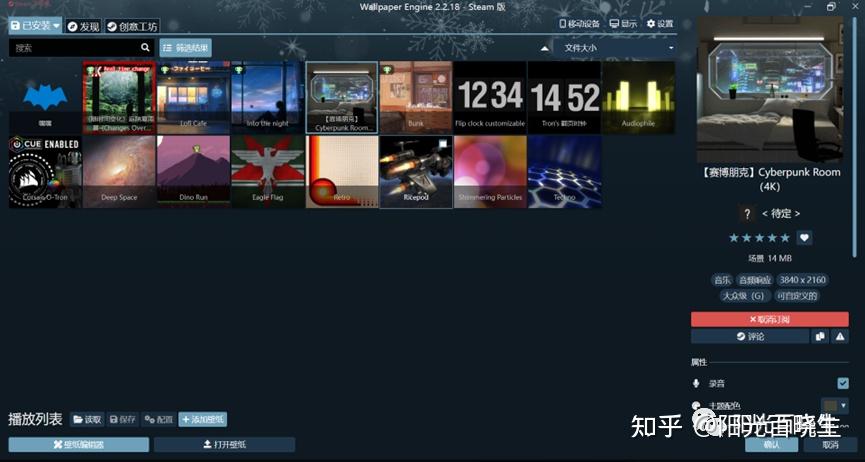Click the 可自定义的 customizable tag
Screen dimensions: 865x462
click(797, 296)
